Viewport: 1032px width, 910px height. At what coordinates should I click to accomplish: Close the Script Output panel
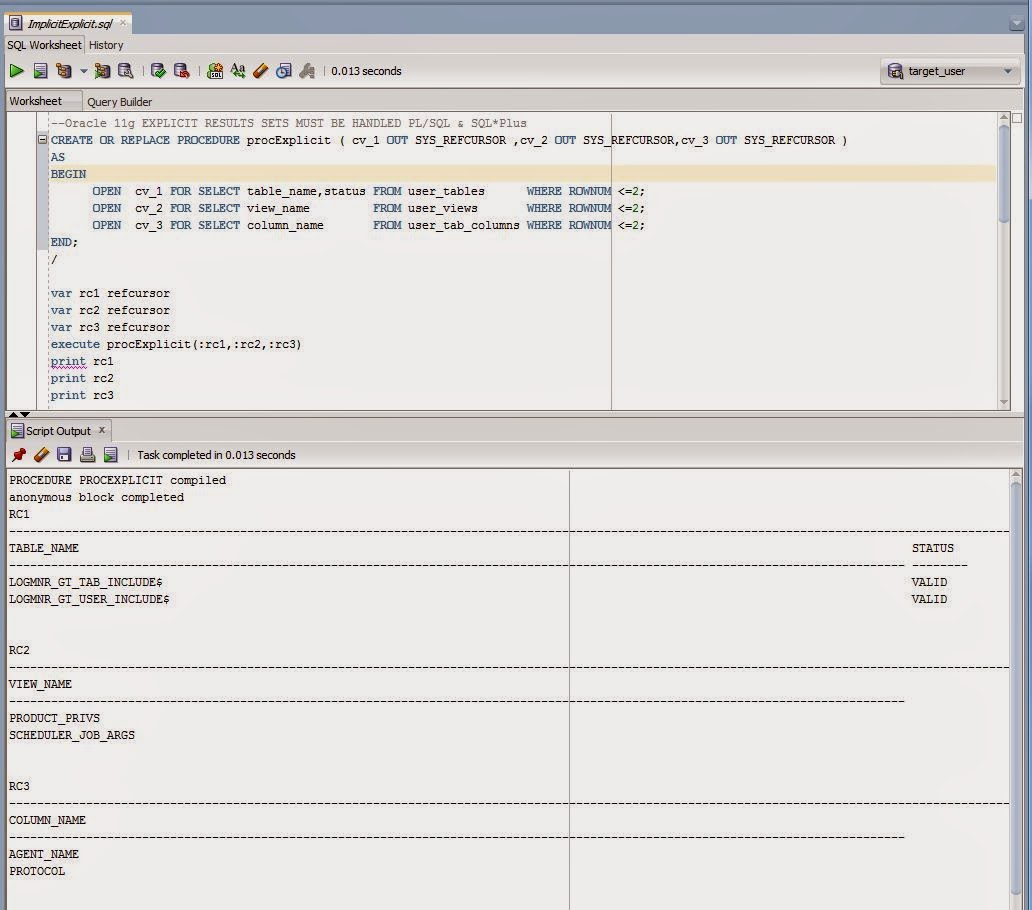(x=102, y=430)
